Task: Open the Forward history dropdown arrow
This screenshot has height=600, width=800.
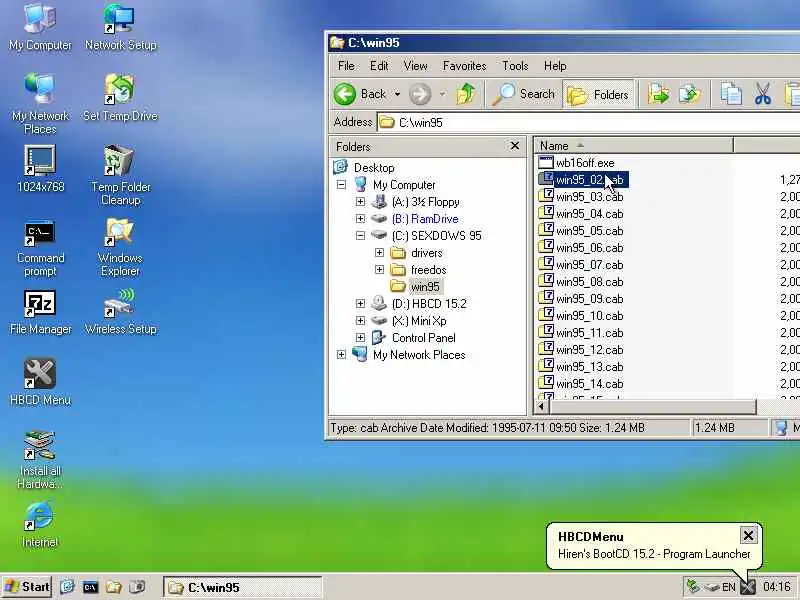Action: [x=442, y=94]
